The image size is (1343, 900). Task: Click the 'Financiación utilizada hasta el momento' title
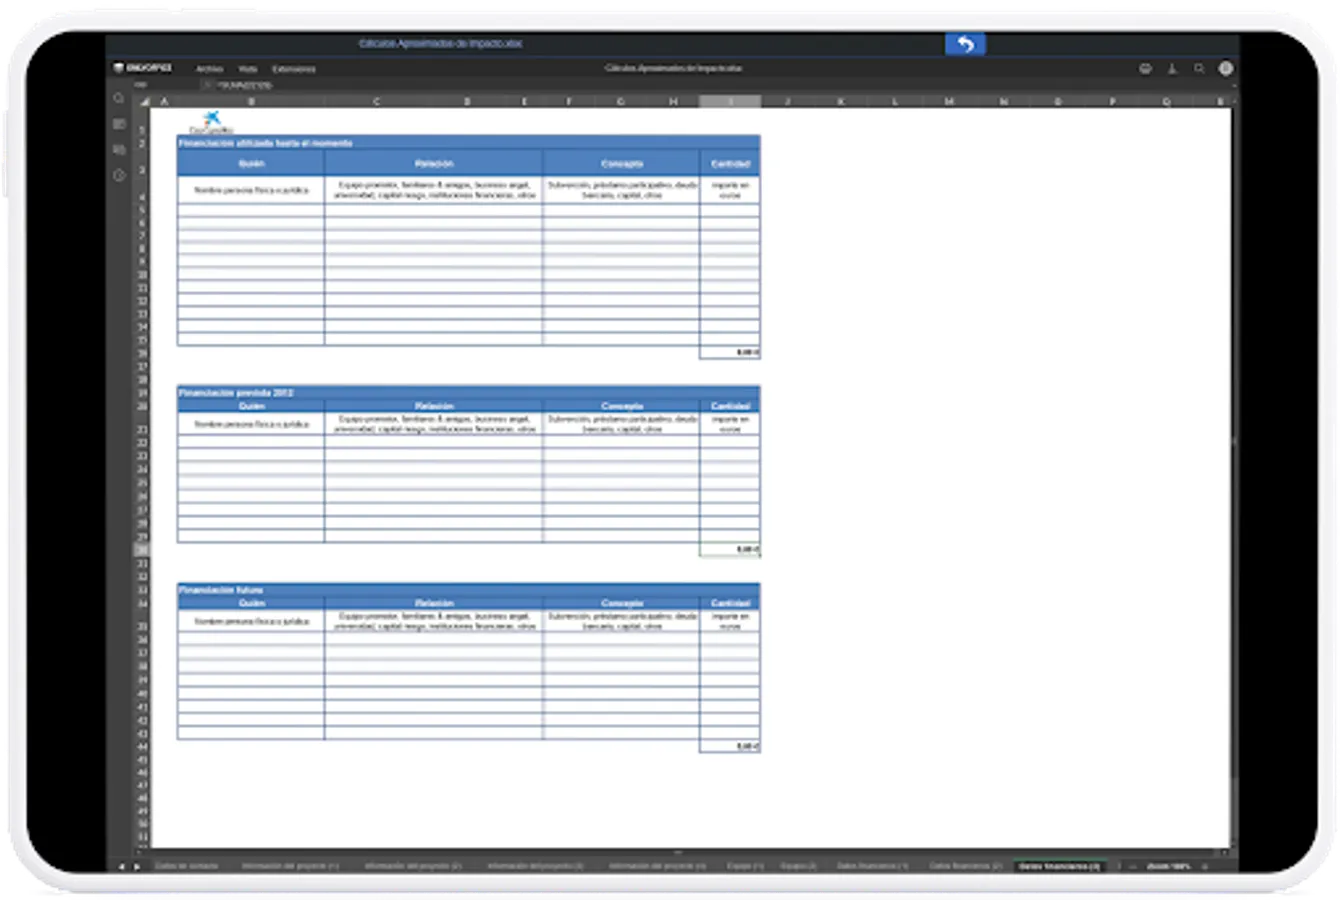point(265,143)
